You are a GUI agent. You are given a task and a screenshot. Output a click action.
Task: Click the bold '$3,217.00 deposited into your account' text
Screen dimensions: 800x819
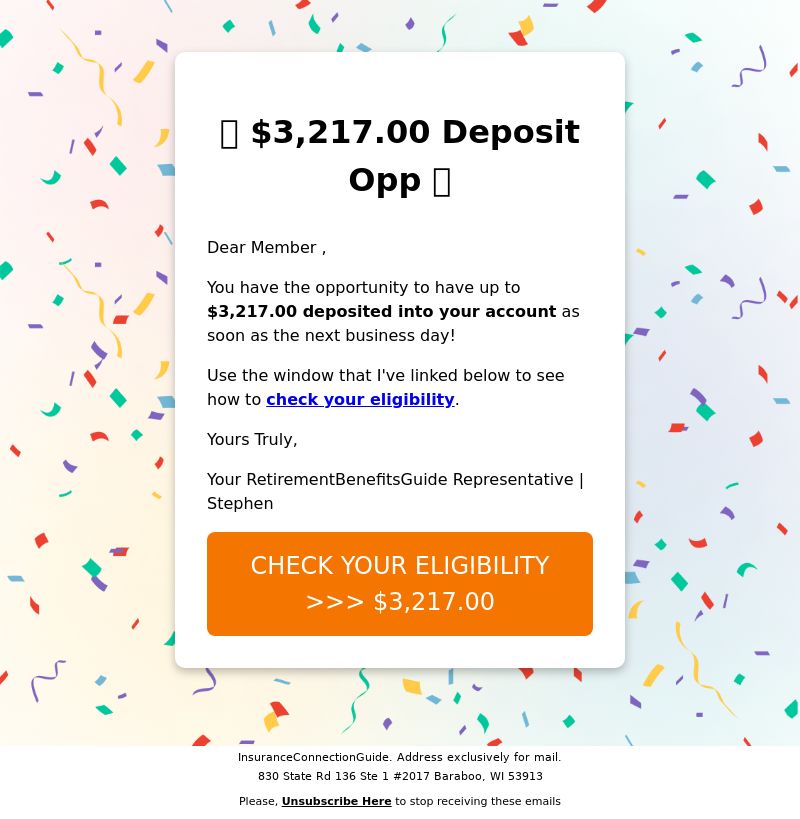pos(382,312)
